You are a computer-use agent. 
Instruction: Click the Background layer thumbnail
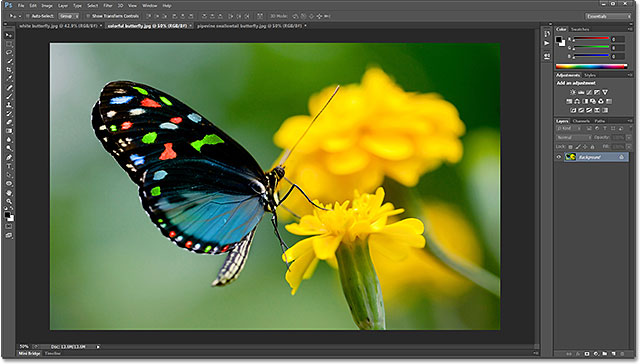point(570,157)
